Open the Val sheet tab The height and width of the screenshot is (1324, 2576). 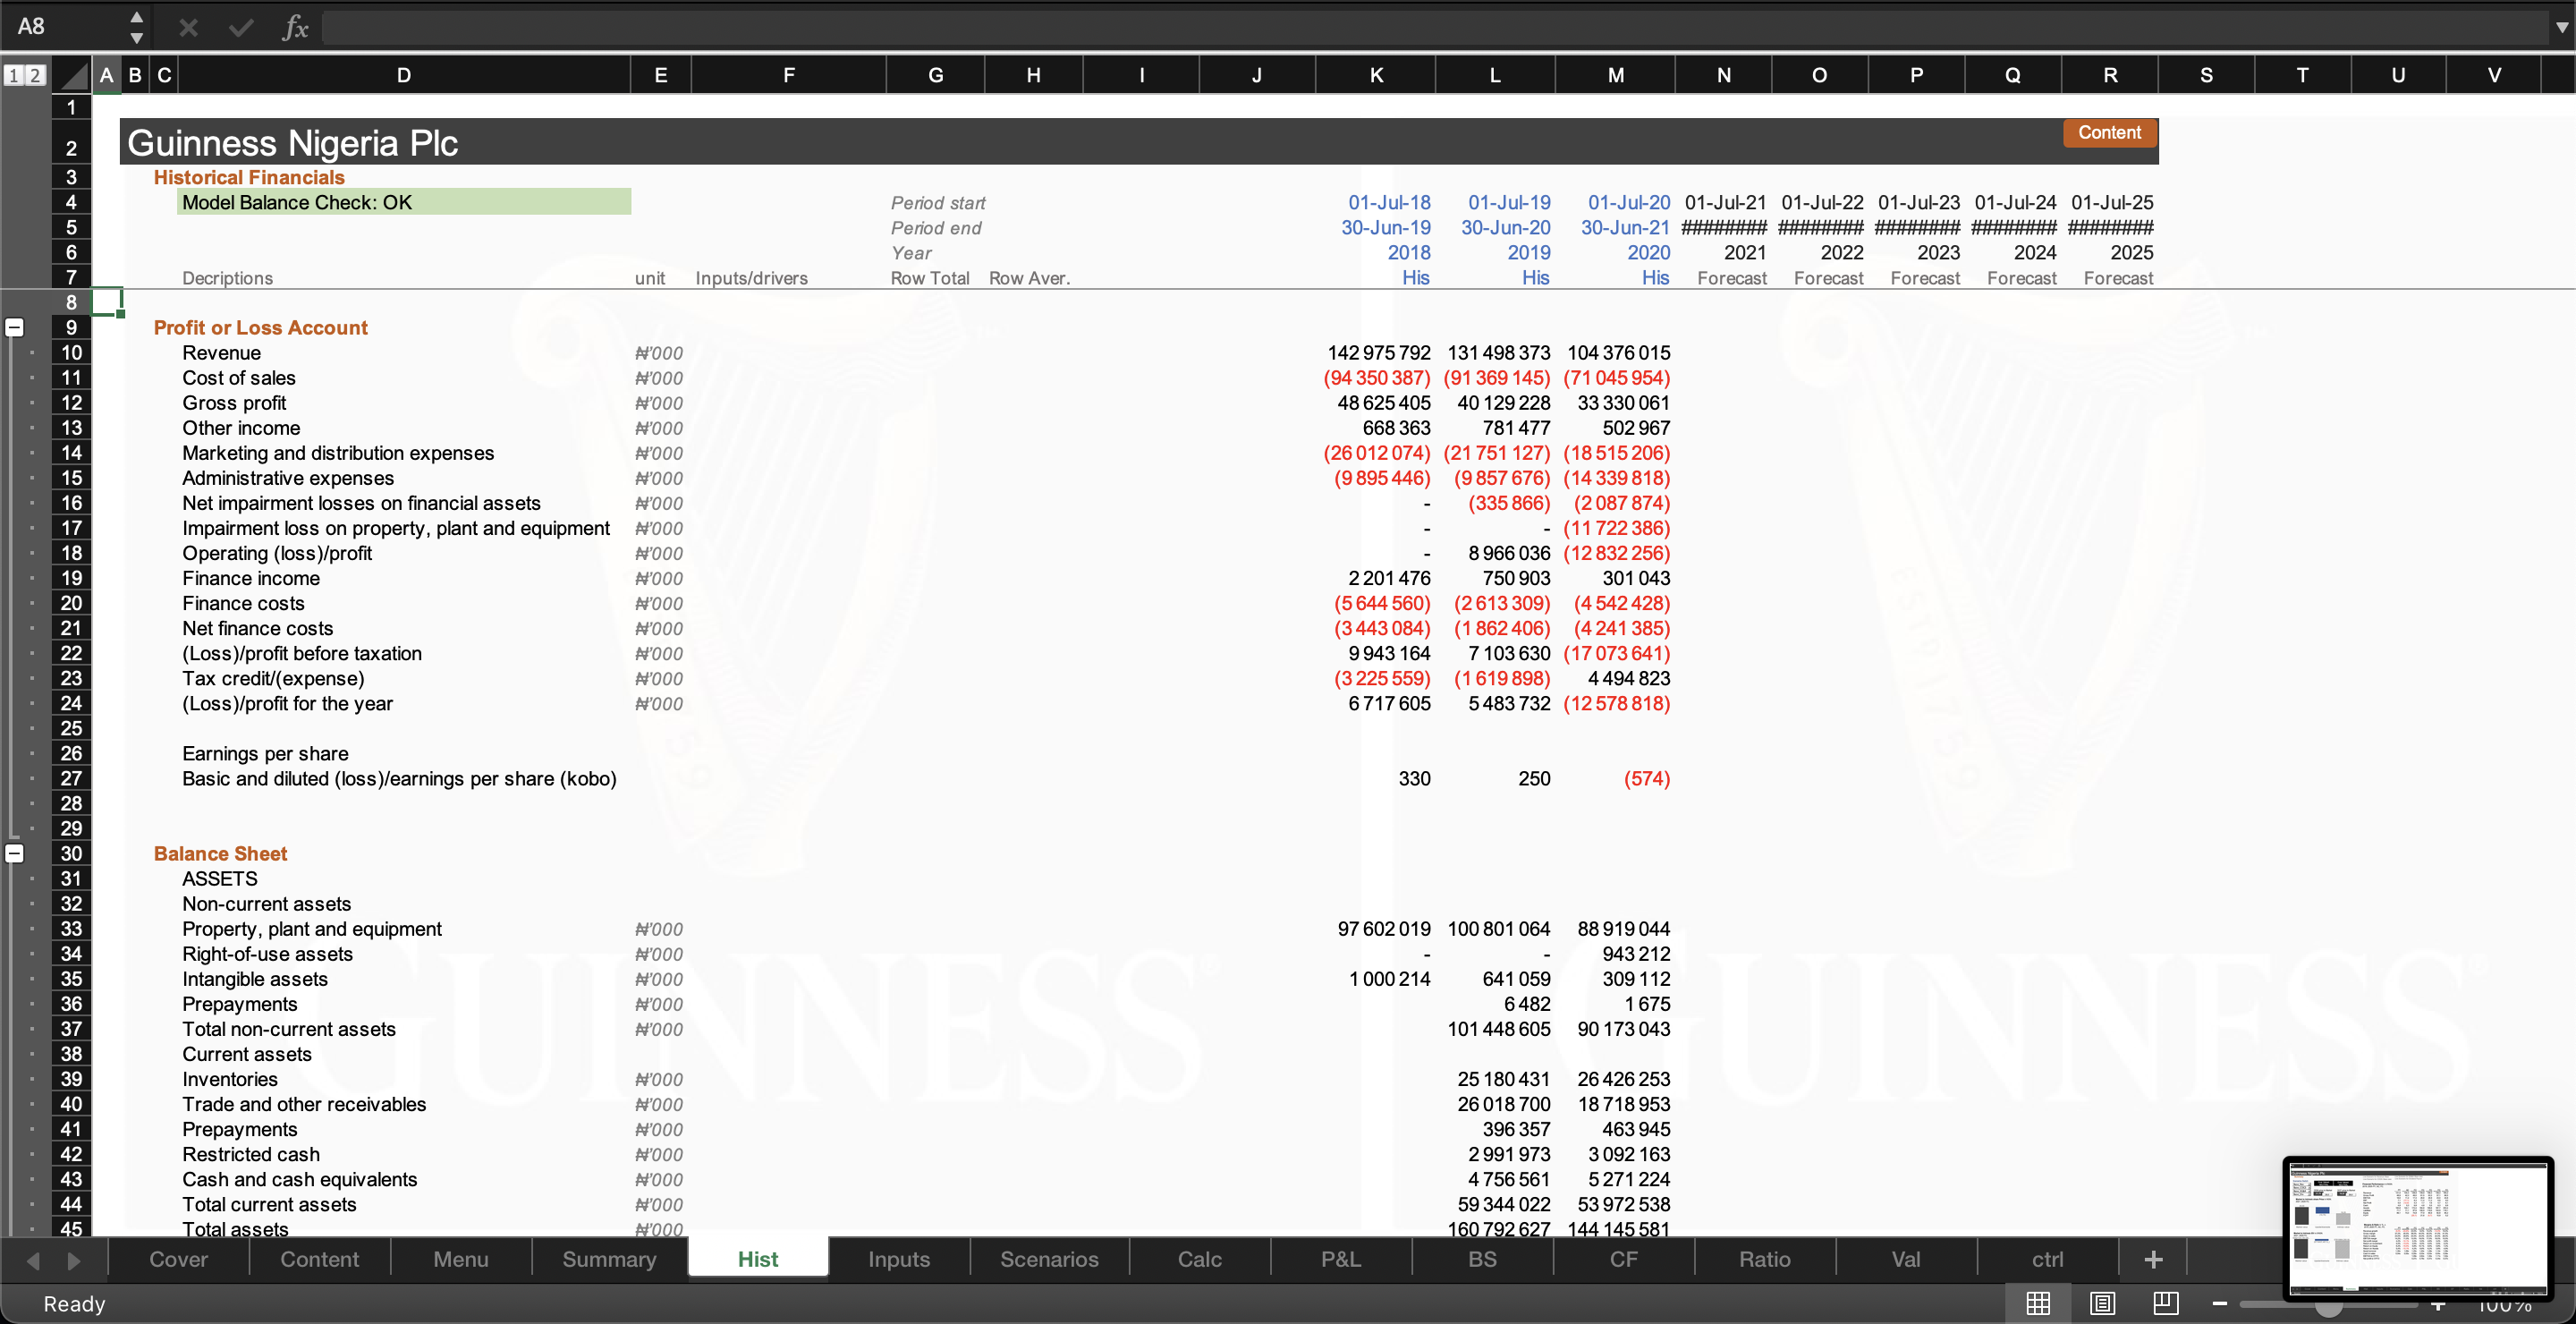[1906, 1259]
